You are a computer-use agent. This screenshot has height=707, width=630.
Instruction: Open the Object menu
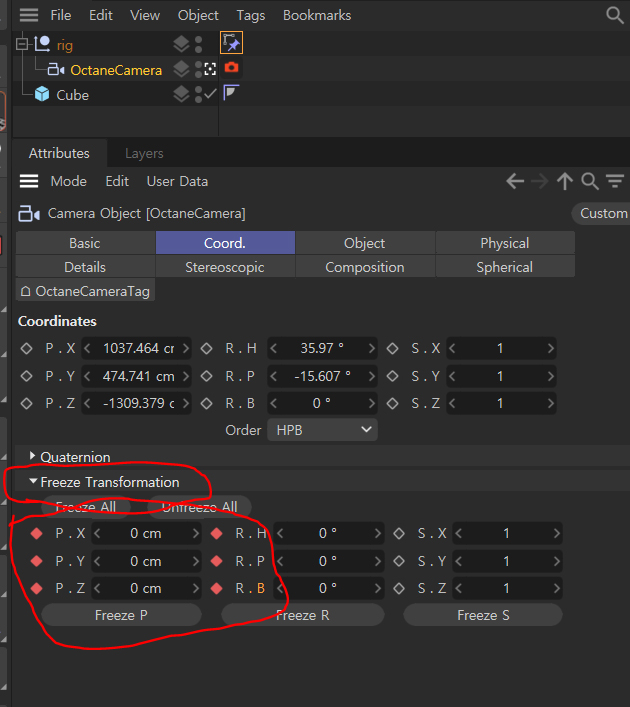198,16
